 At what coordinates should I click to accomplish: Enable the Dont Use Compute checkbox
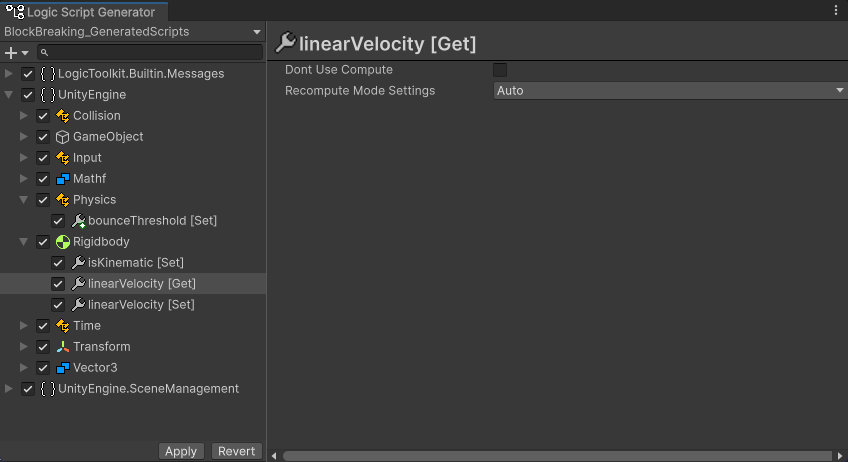point(500,70)
